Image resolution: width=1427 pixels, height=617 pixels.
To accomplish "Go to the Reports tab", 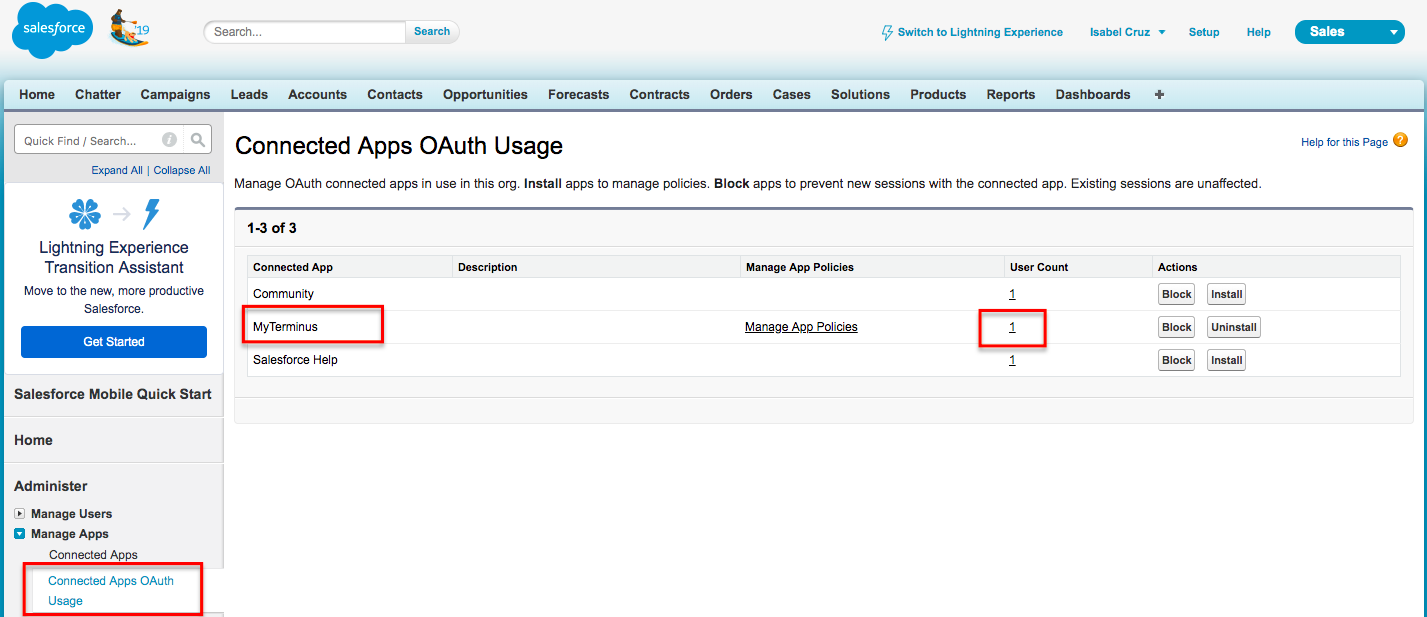I will pyautogui.click(x=1010, y=94).
